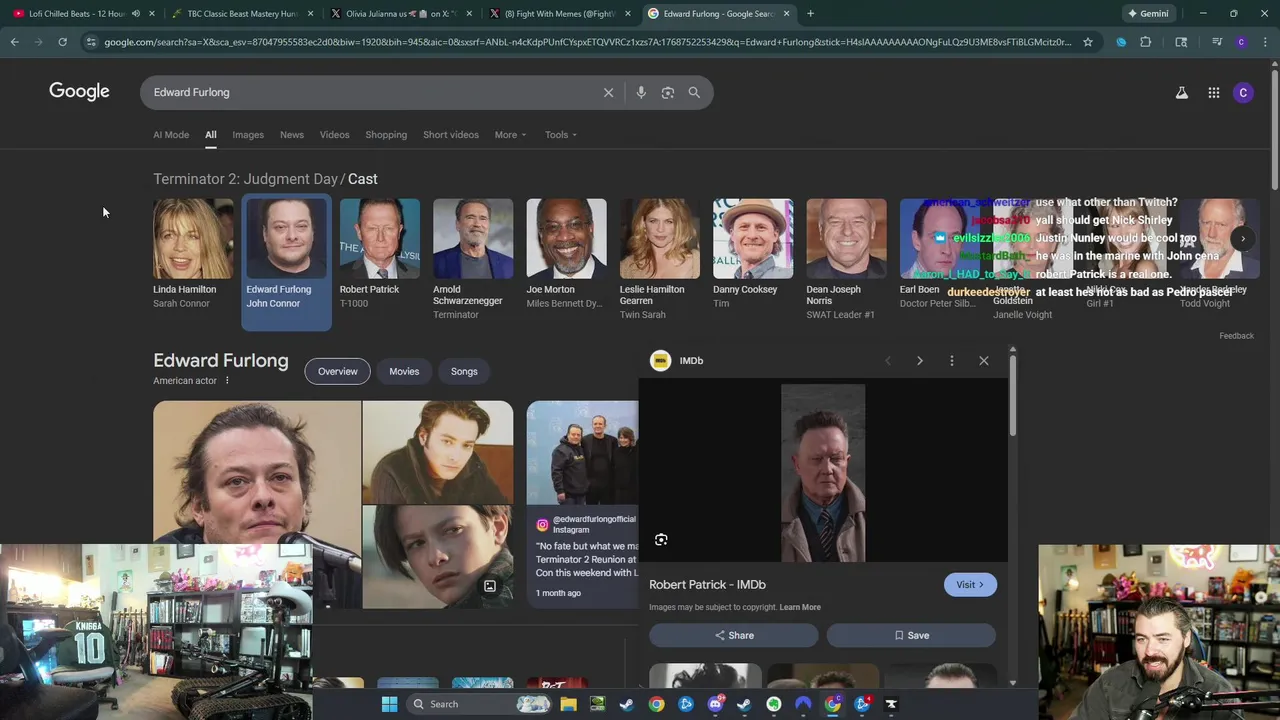Click the Google search text field

pyautogui.click(x=370, y=92)
